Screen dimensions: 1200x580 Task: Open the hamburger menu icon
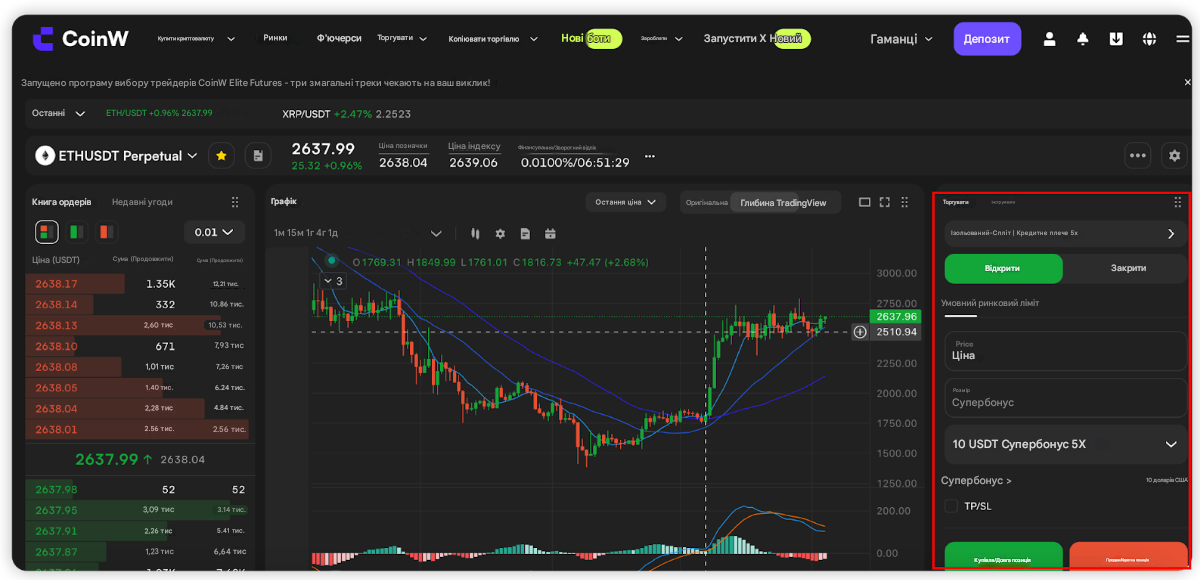coord(1182,39)
